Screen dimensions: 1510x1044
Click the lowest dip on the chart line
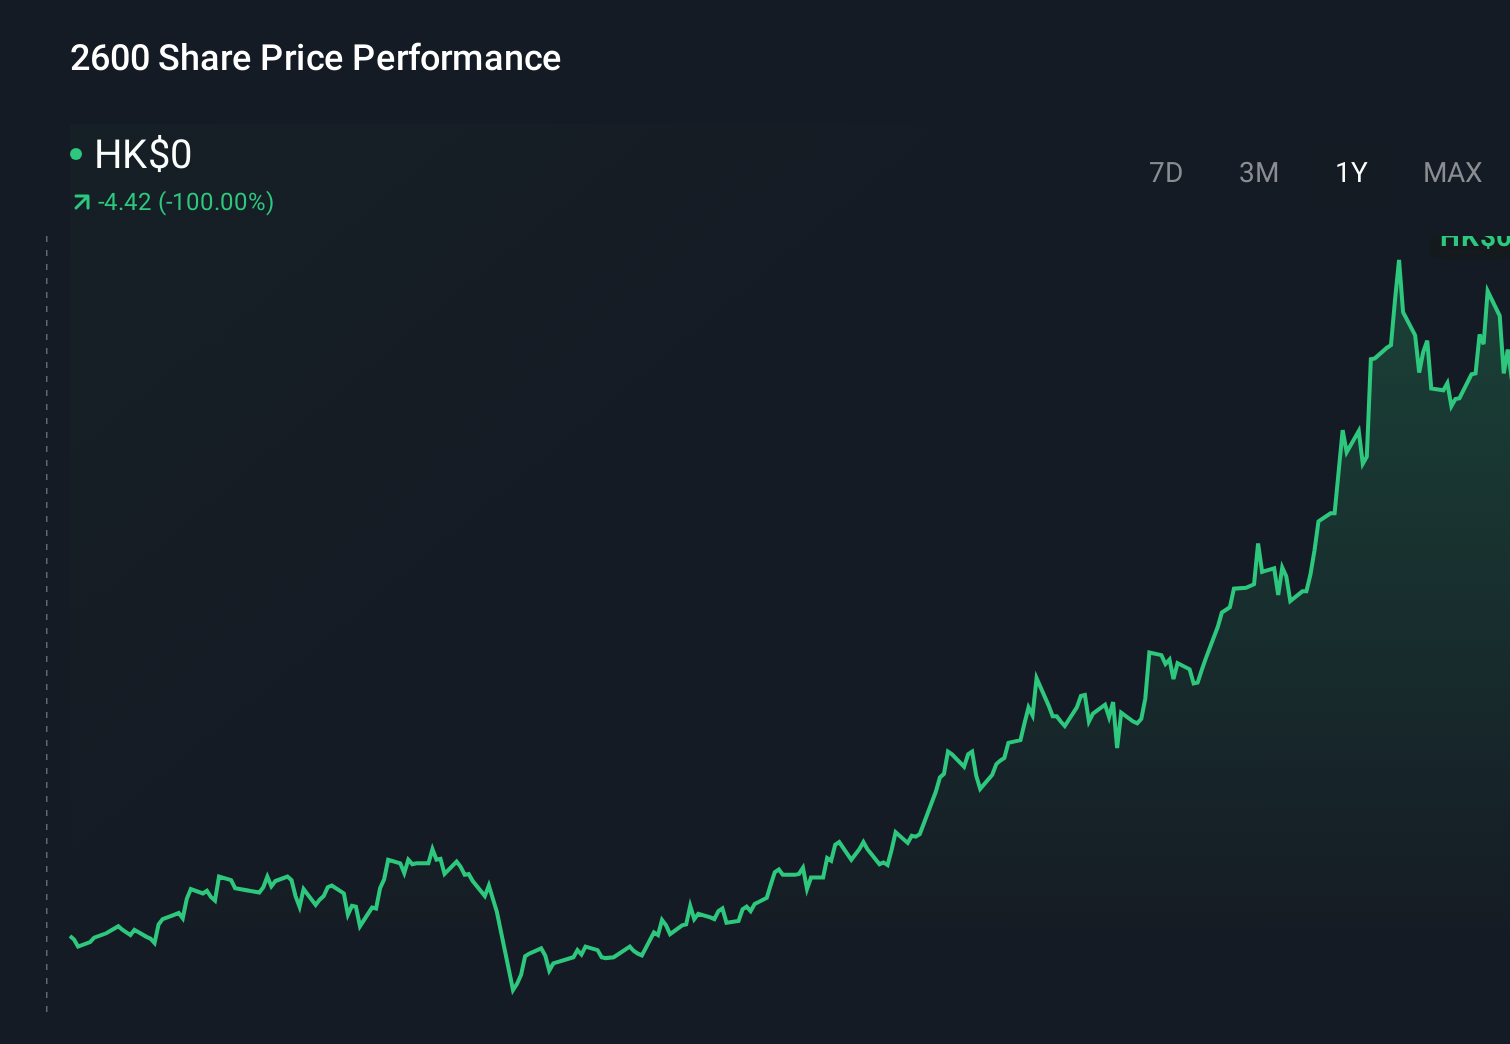pyautogui.click(x=513, y=991)
